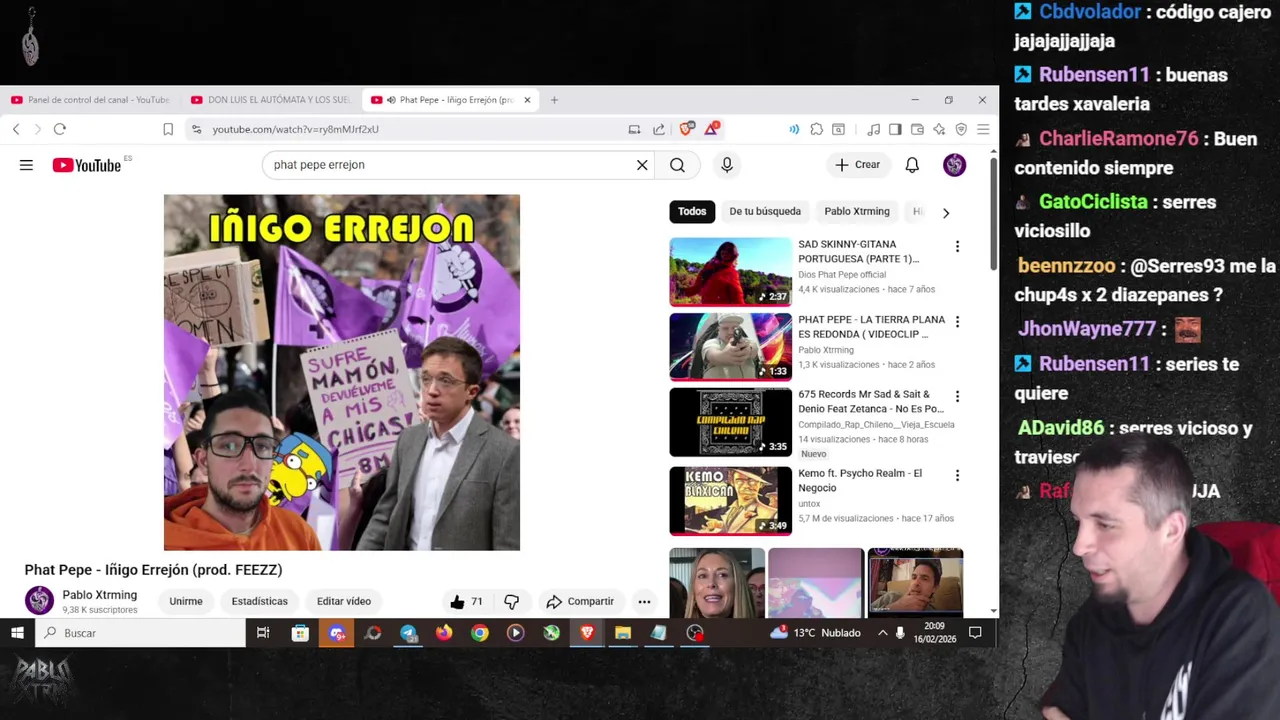1280x720 pixels.
Task: Open media control music note icon
Action: [873, 129]
